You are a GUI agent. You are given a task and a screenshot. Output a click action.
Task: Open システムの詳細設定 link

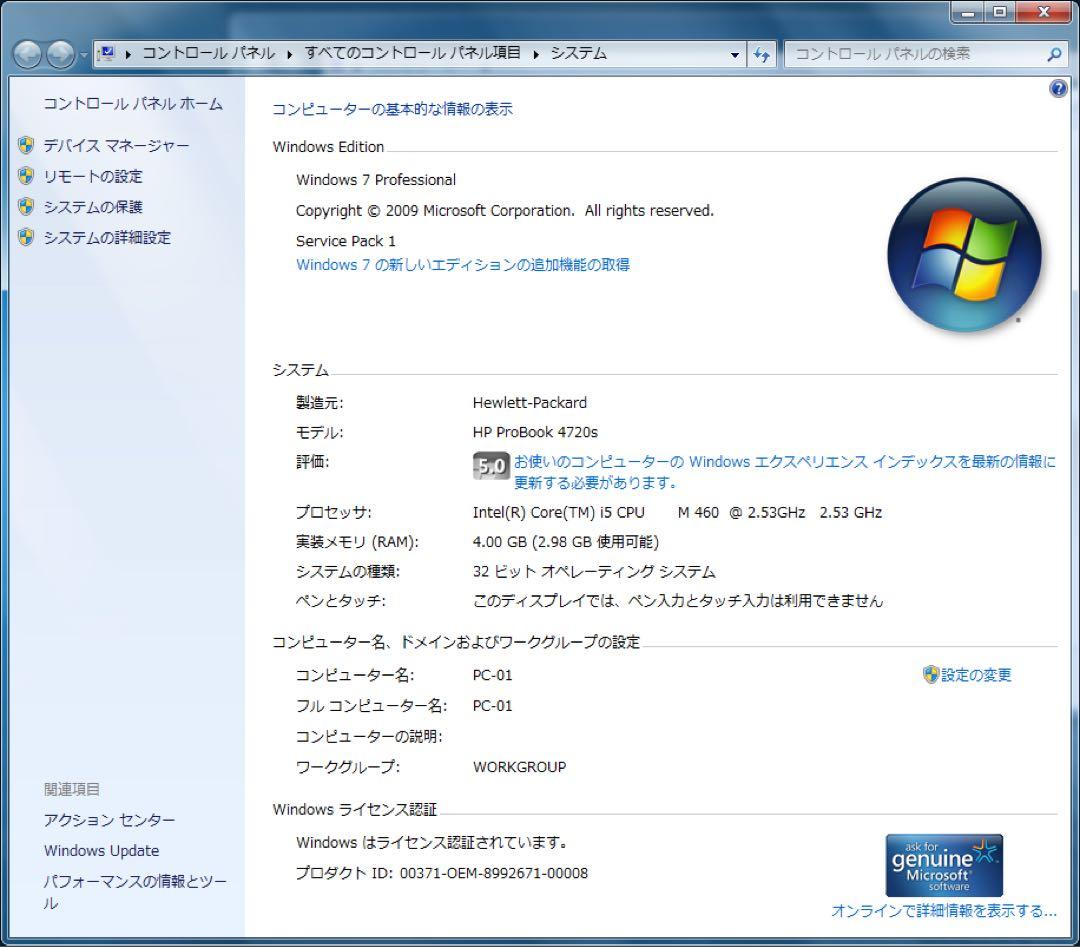coord(107,238)
